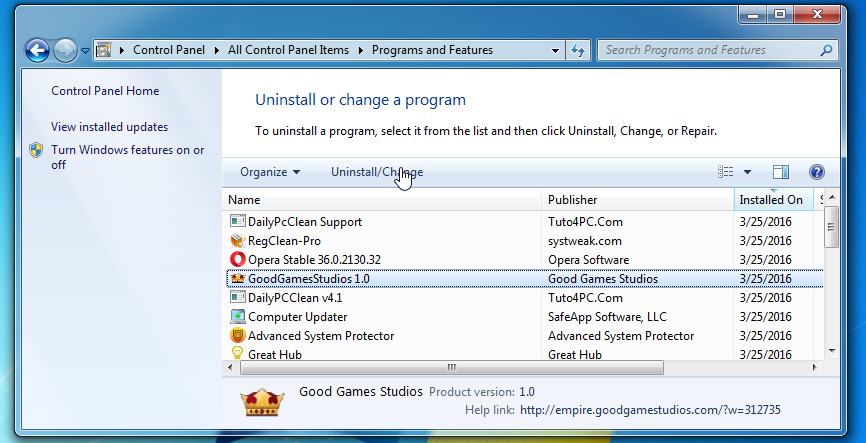
Task: Select Computer Updater entry
Action: point(298,317)
